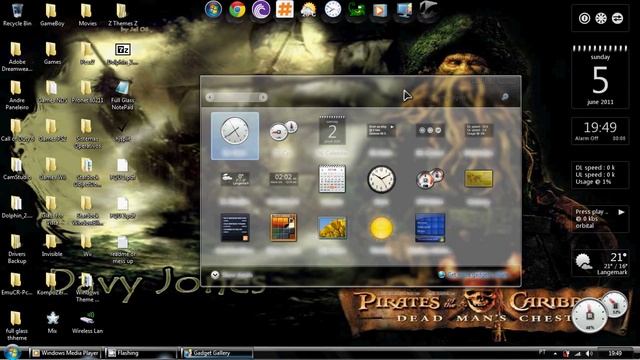This screenshot has width=640, height=360.
Task: Select the blue Windows Media Center gadget in gallery
Action: pyautogui.click(x=430, y=227)
